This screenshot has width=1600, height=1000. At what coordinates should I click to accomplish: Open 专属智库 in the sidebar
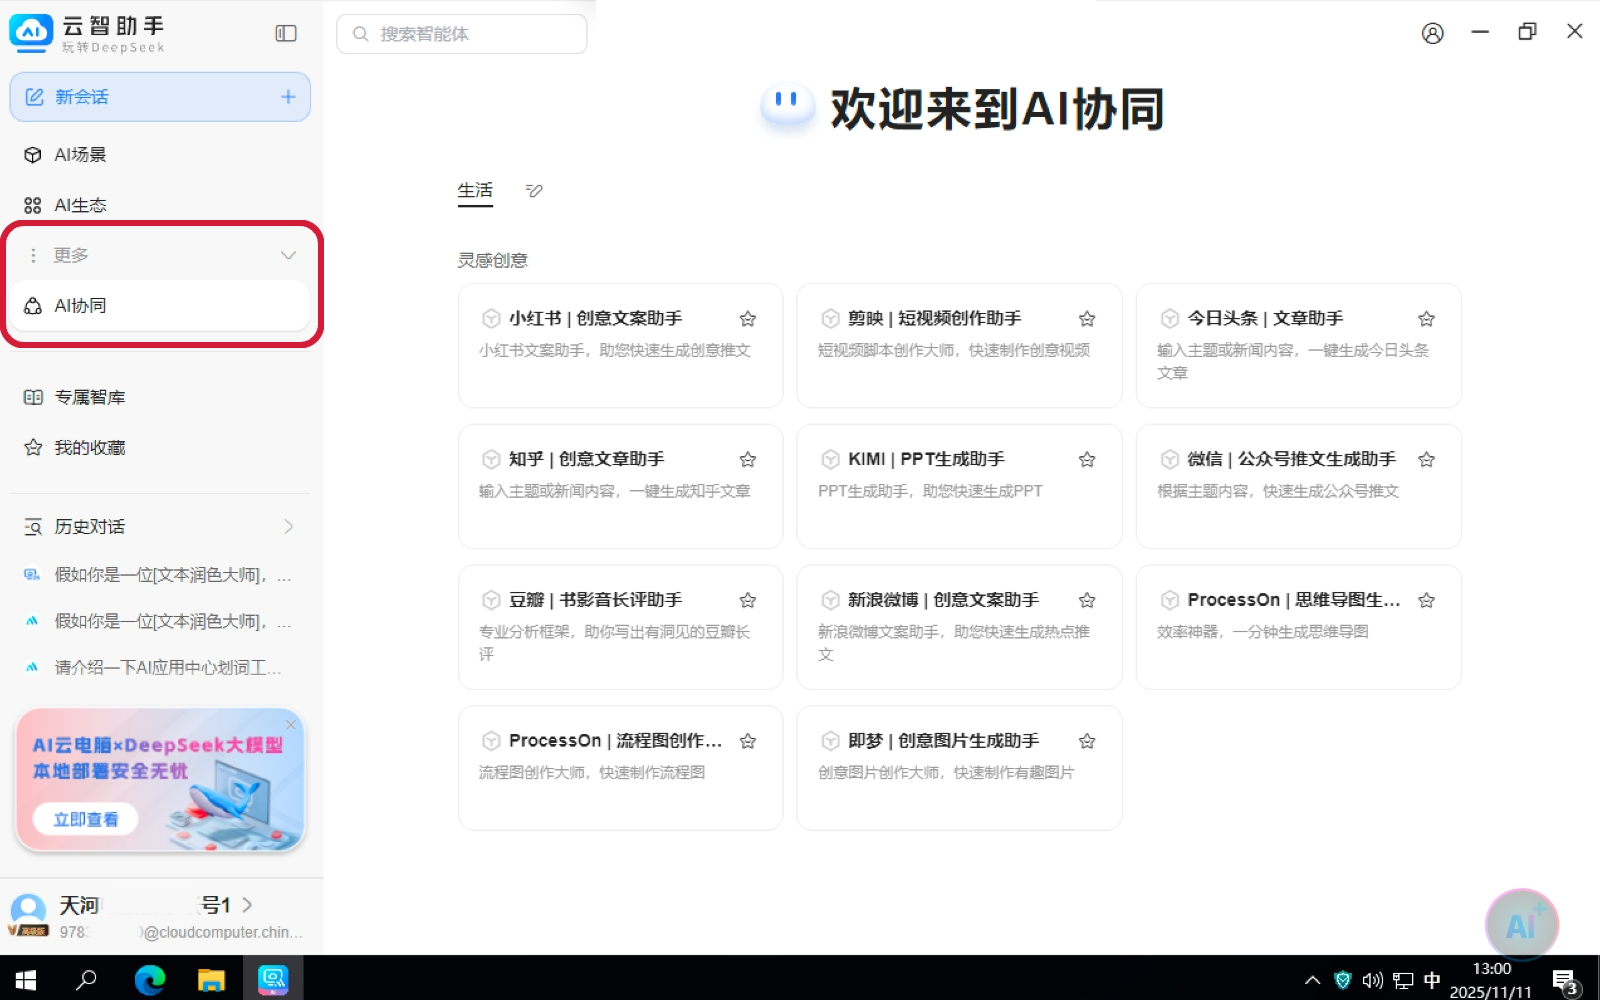click(160, 398)
